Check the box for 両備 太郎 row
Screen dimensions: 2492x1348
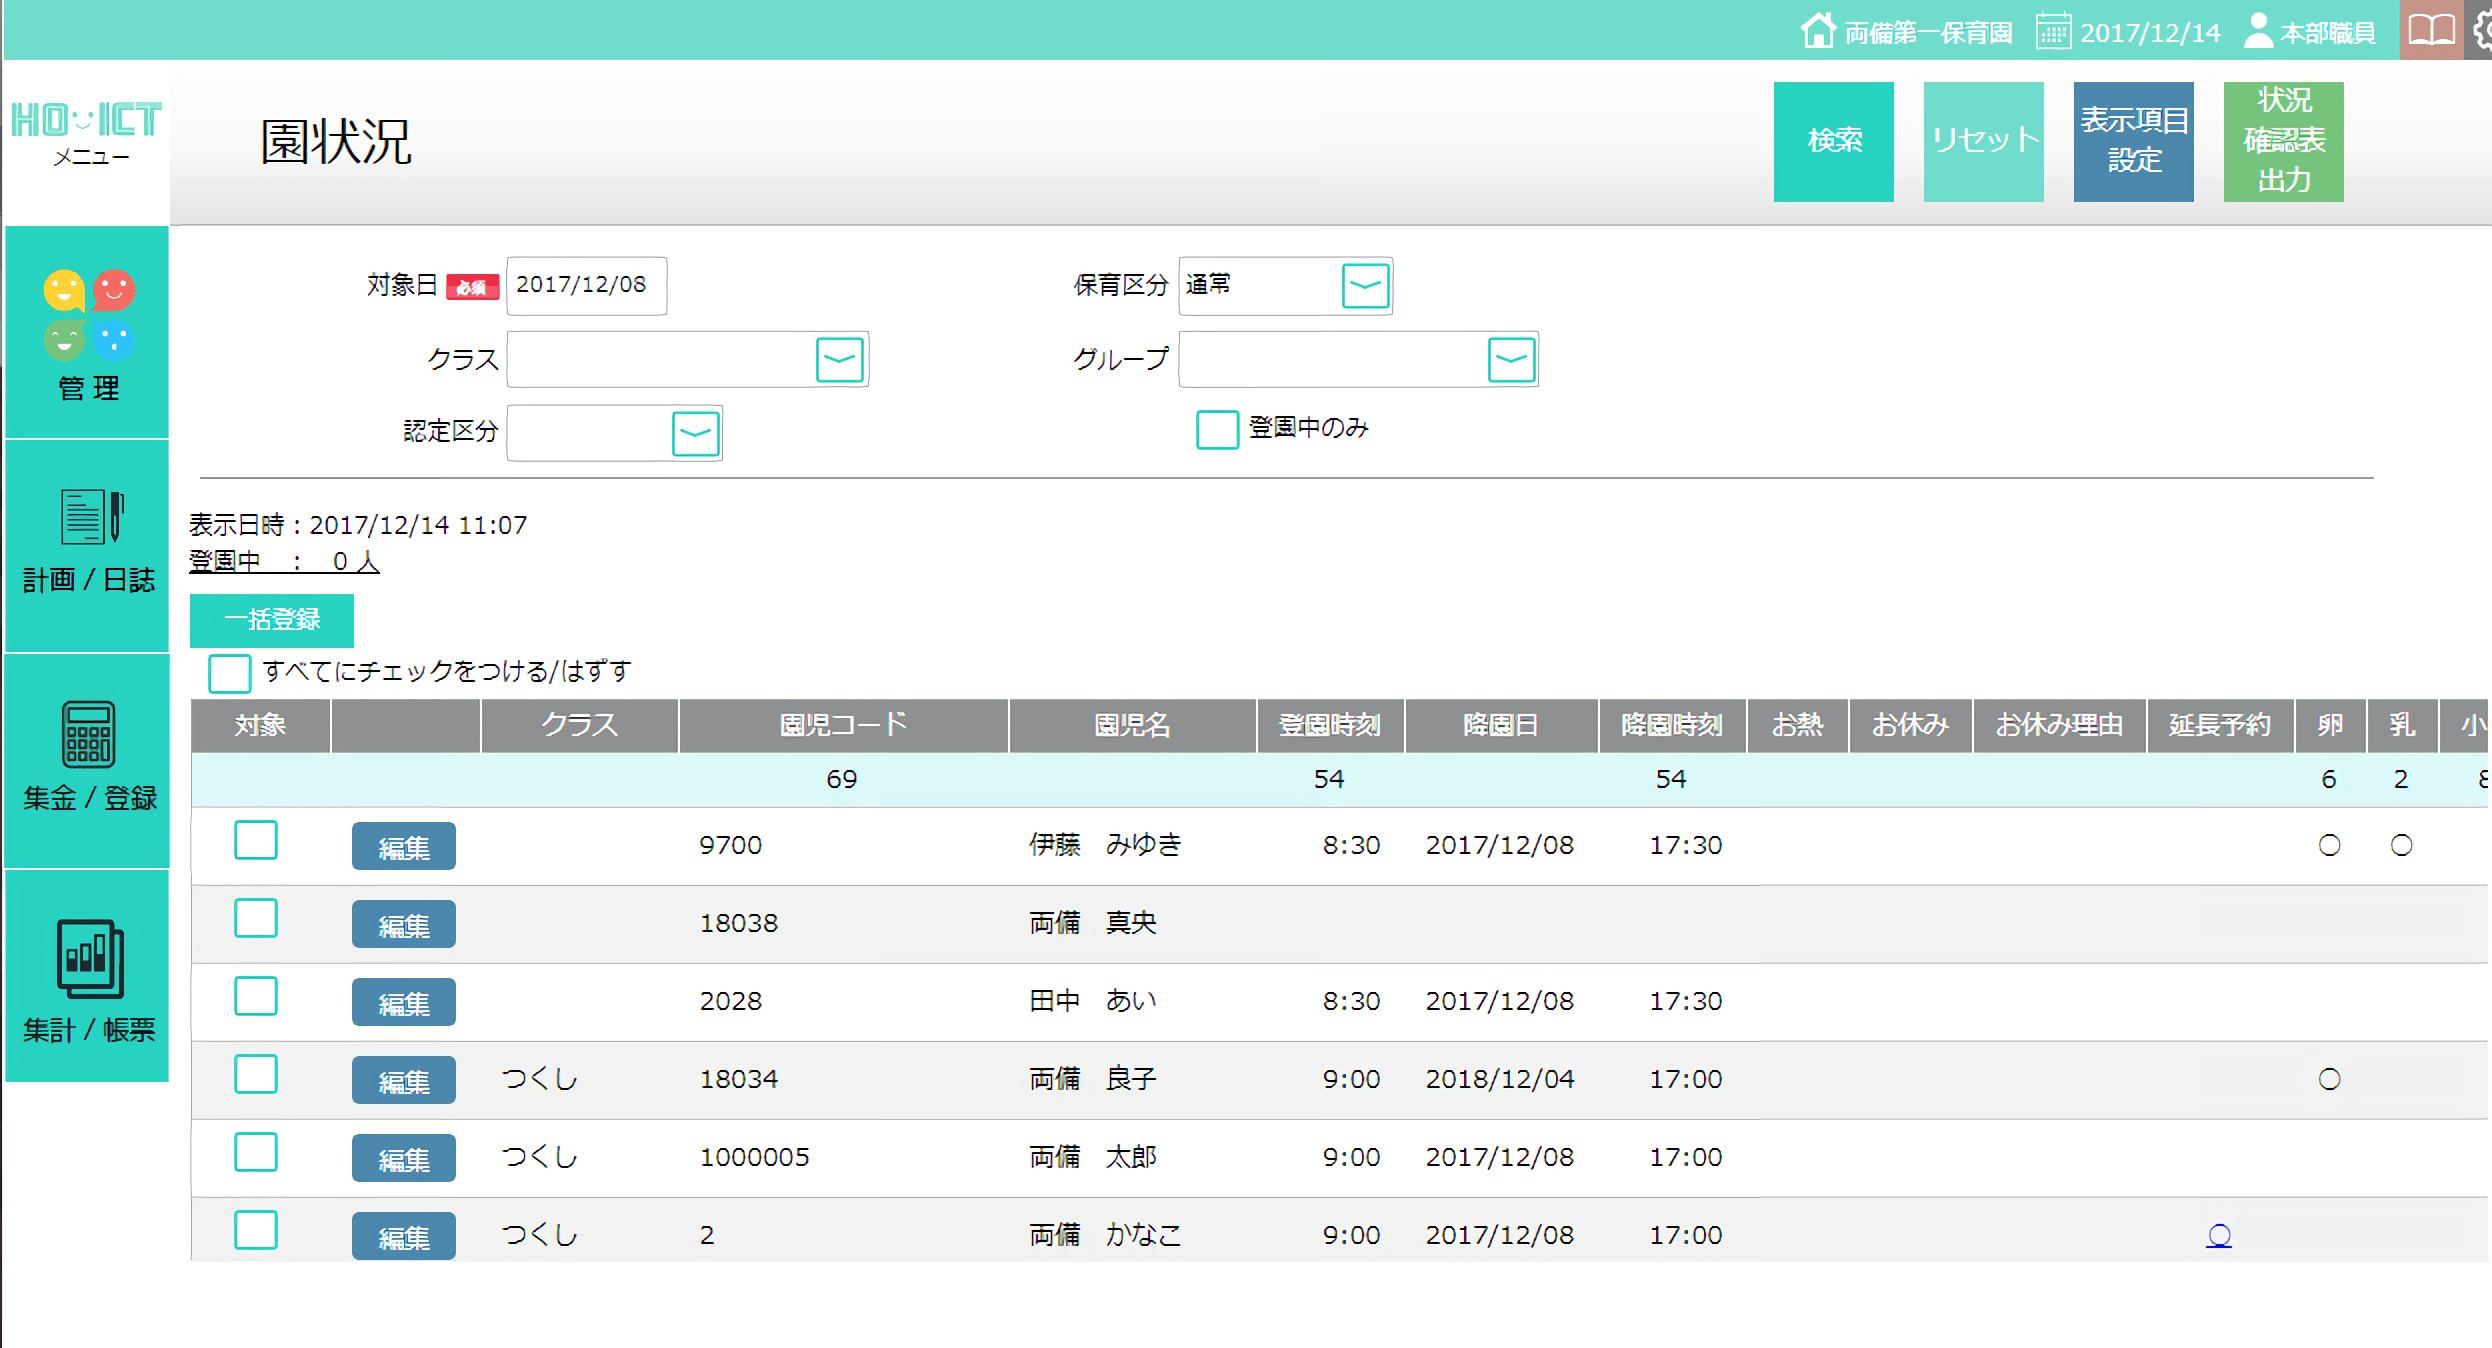tap(256, 1152)
